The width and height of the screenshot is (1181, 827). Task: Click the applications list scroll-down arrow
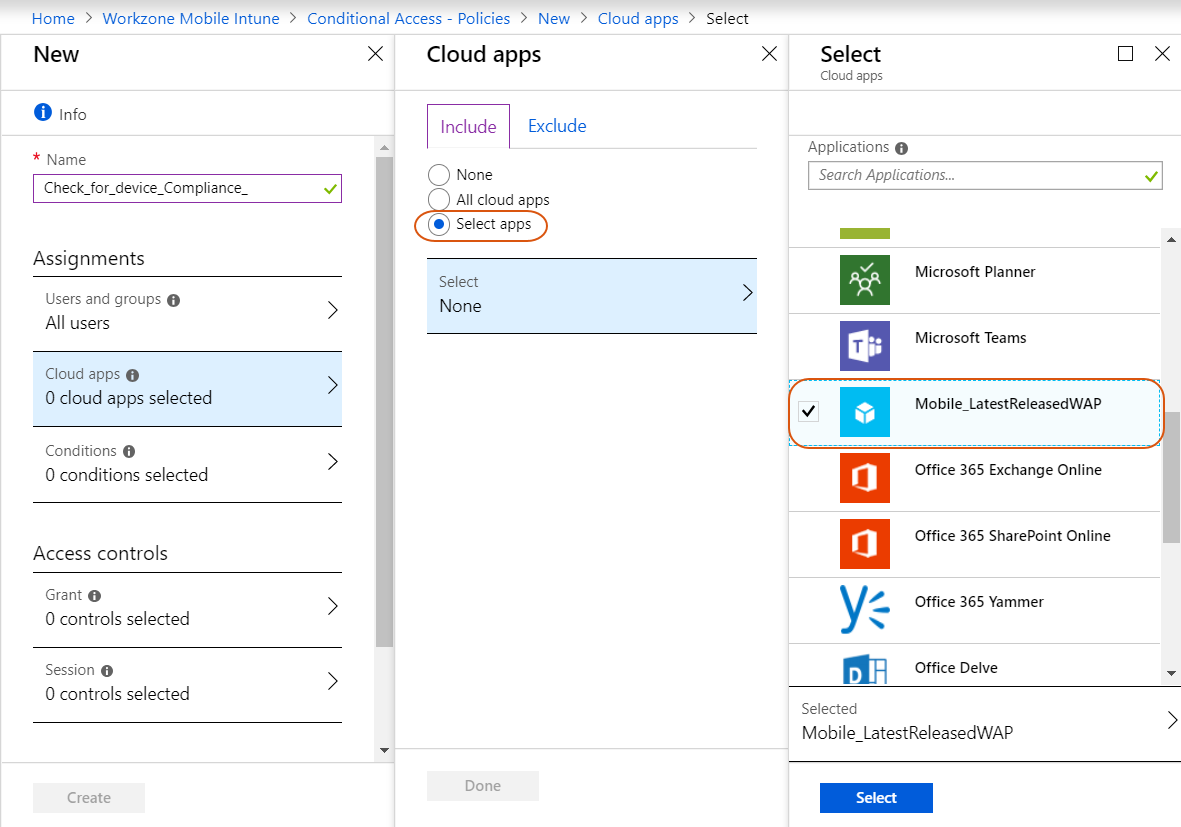click(1171, 673)
